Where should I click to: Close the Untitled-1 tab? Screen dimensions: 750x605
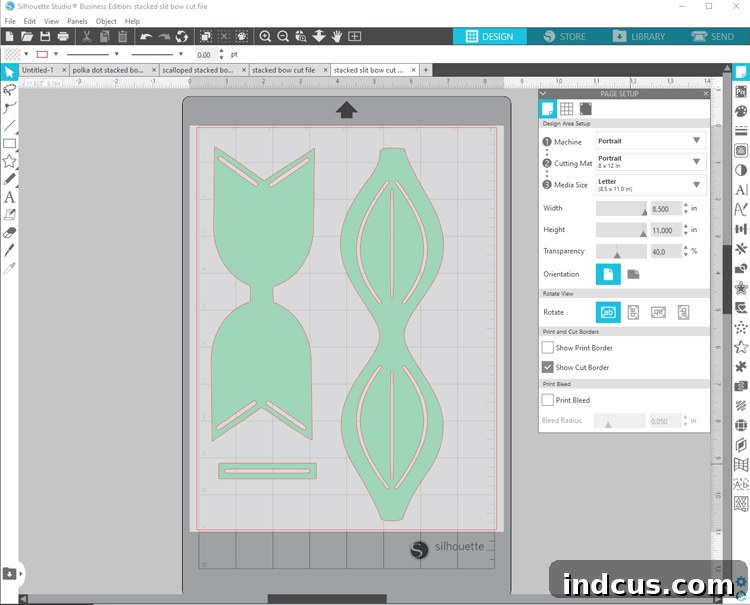coord(64,70)
